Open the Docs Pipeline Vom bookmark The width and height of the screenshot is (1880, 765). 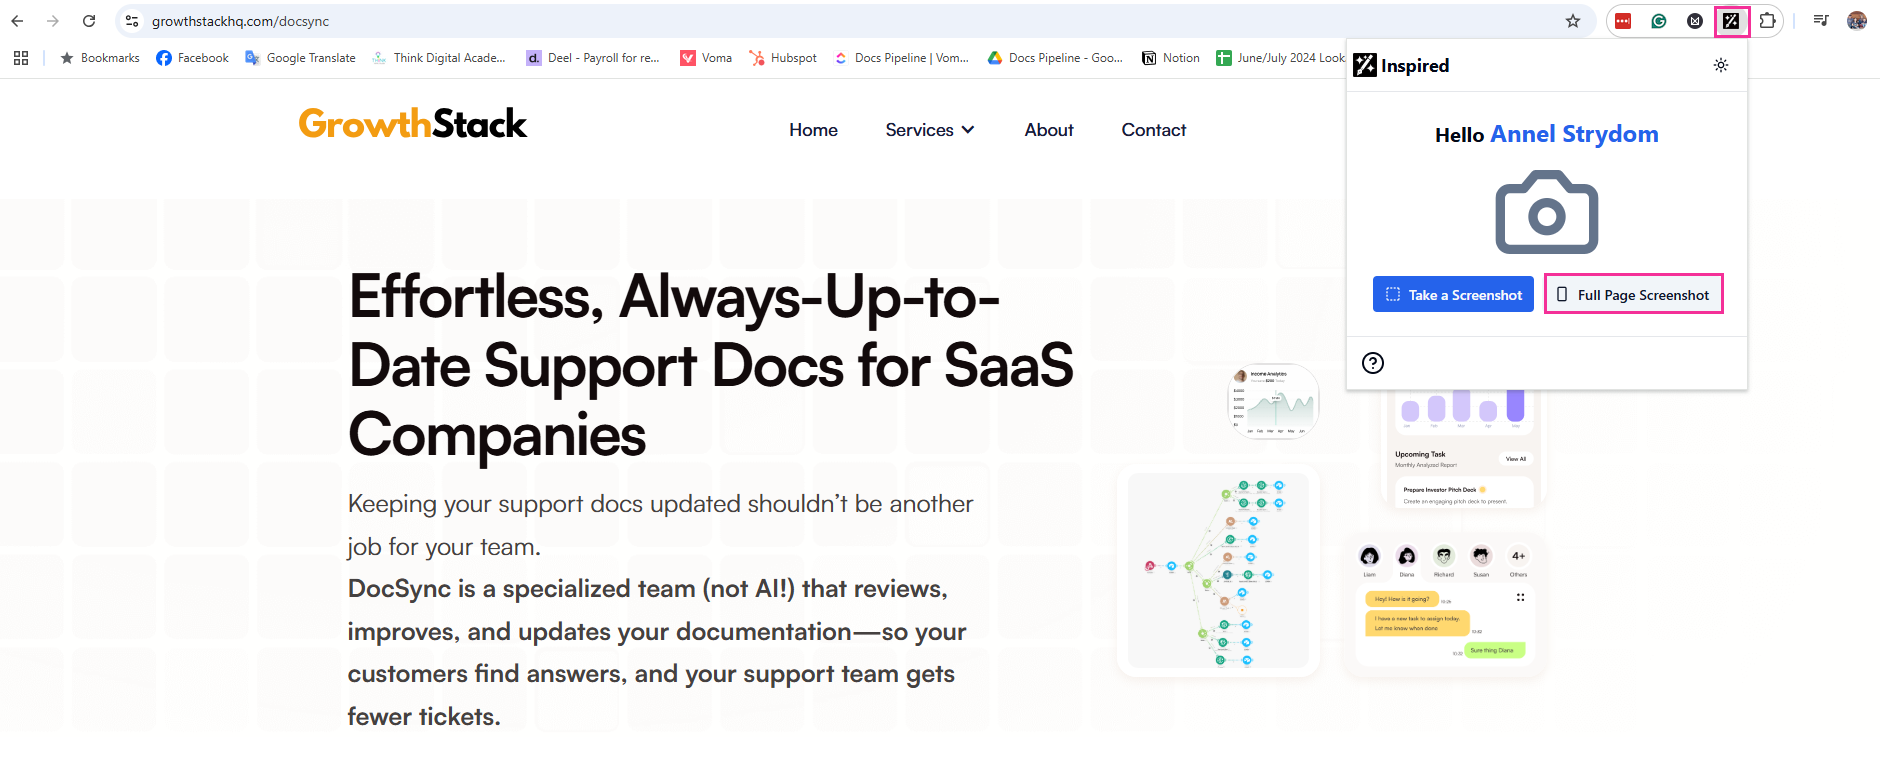tap(901, 58)
